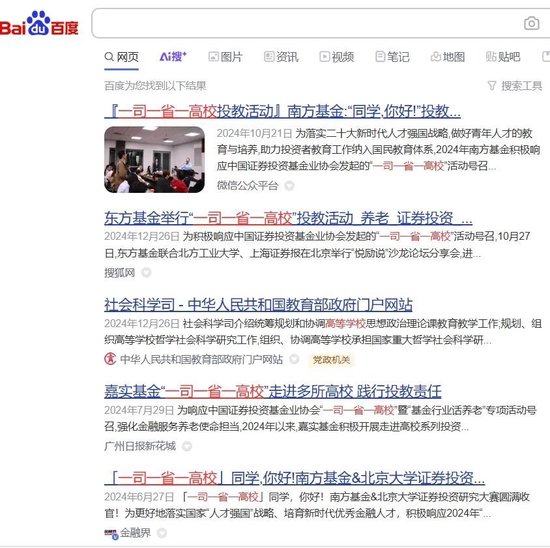Click the 2024年7月29日 snippet text
550x548 pixels.
[x=139, y=410]
